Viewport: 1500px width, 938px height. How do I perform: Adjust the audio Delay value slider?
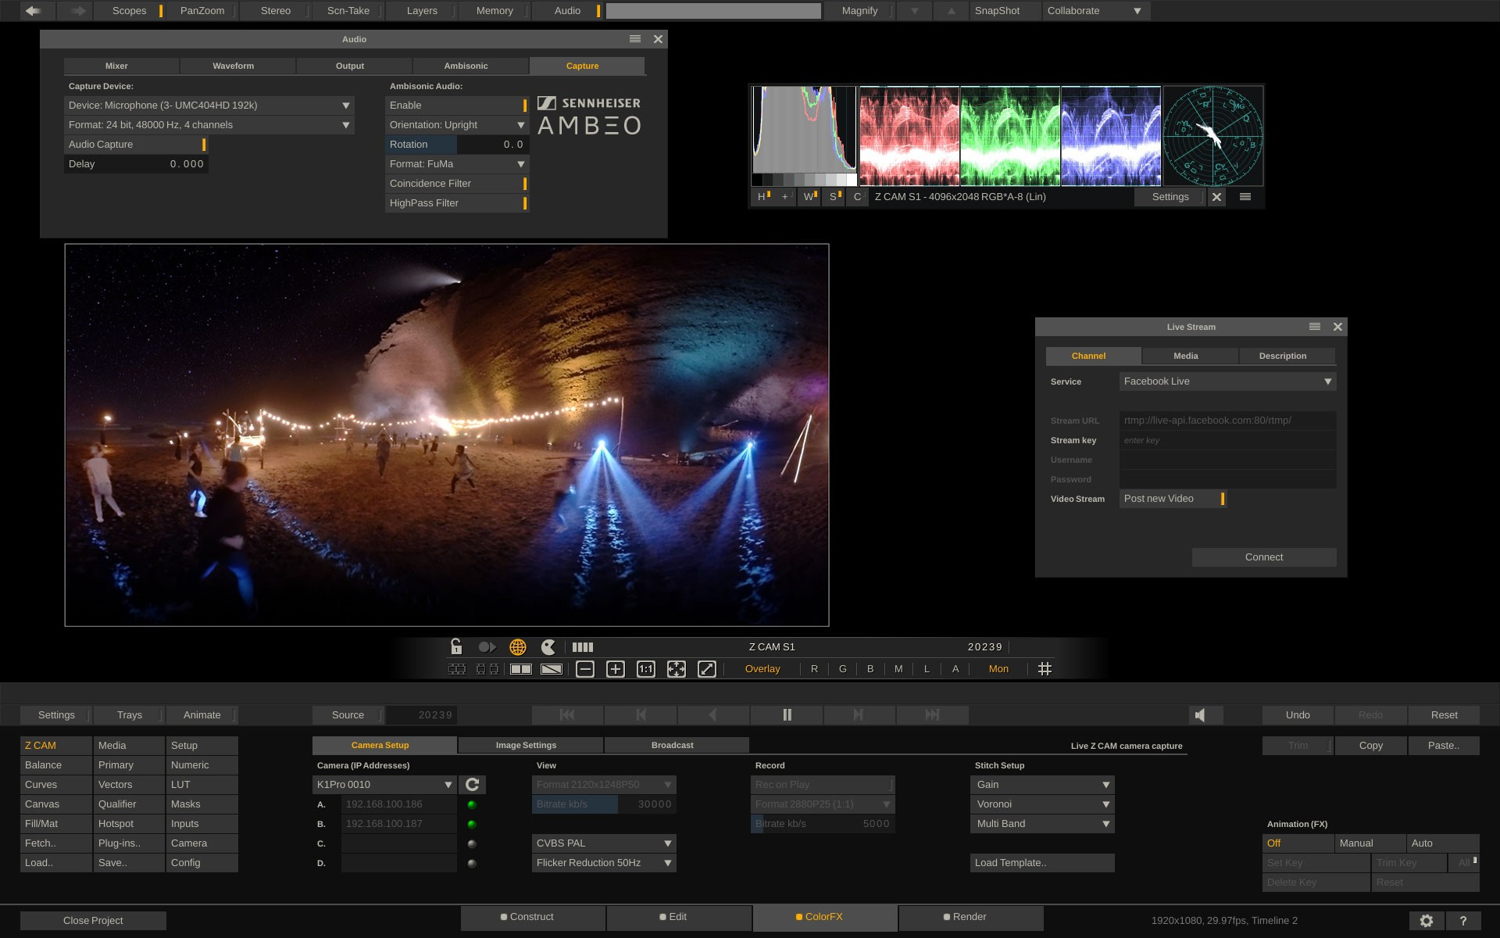click(136, 164)
